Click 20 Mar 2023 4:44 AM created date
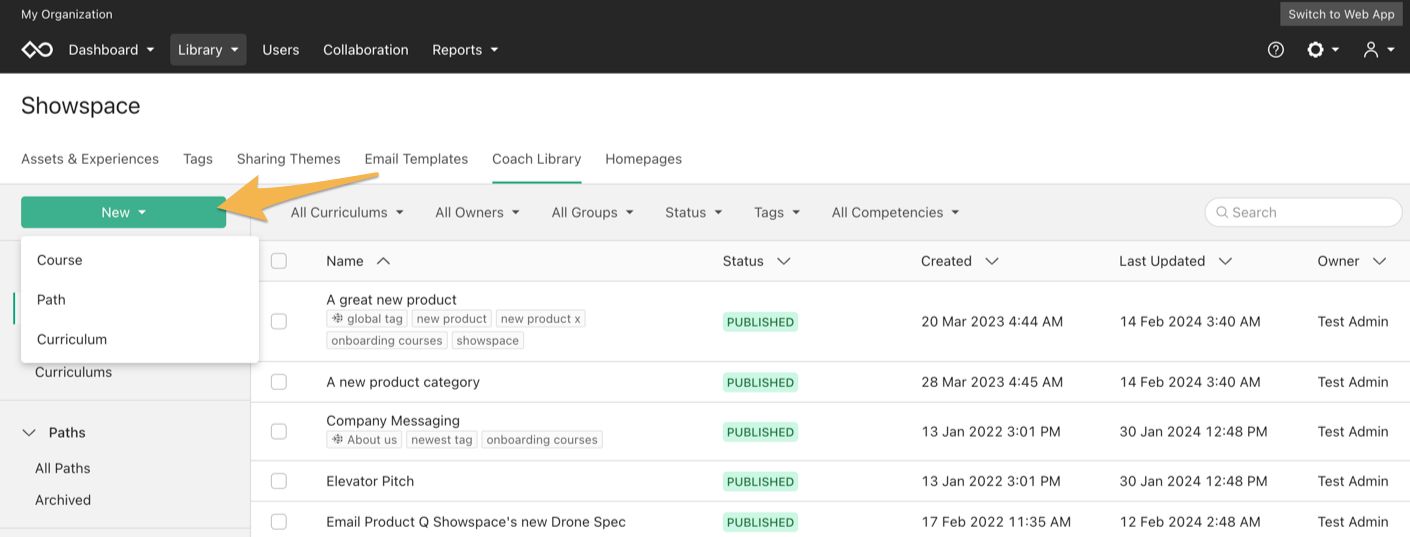 [x=992, y=321]
